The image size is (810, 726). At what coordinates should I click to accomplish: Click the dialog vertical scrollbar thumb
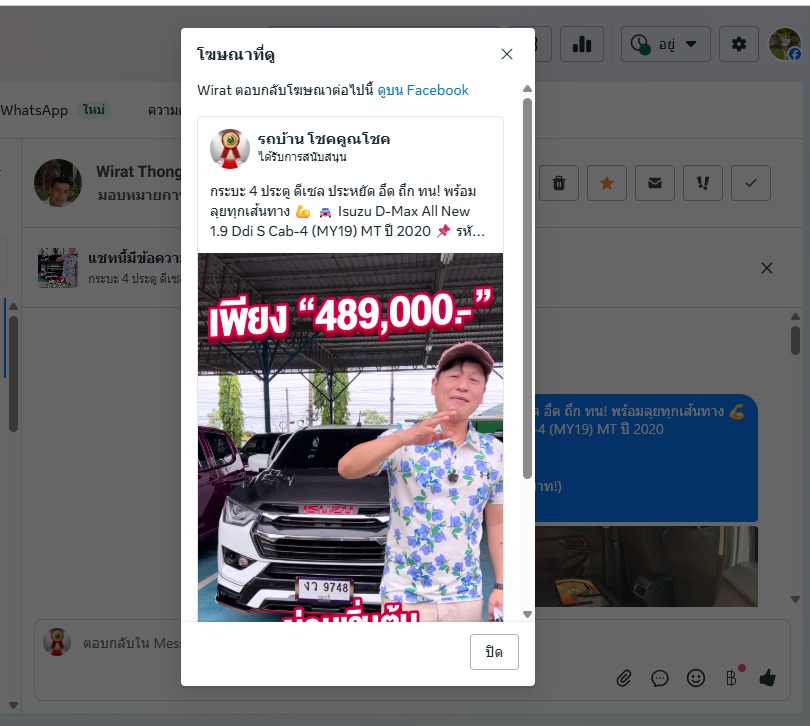[527, 288]
